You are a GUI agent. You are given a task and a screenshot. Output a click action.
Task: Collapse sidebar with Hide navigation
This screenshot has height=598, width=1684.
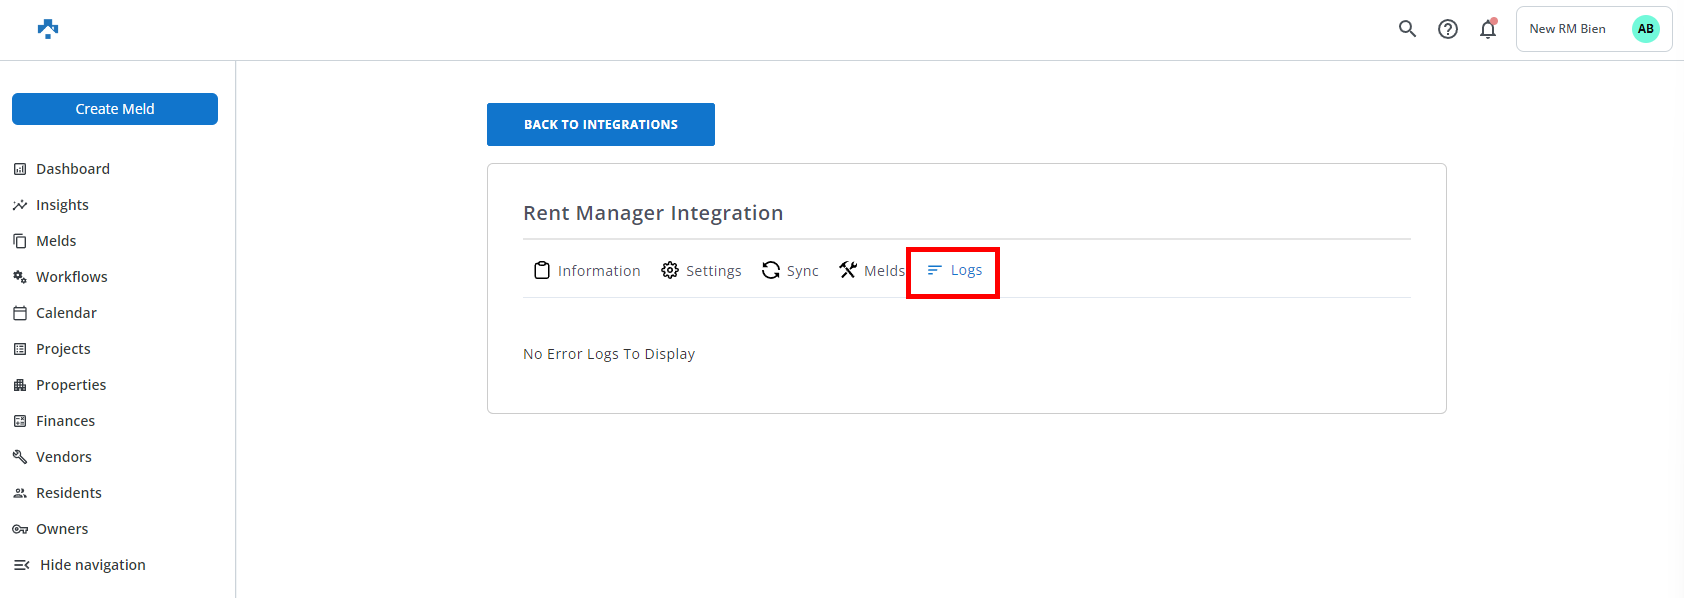tap(80, 565)
